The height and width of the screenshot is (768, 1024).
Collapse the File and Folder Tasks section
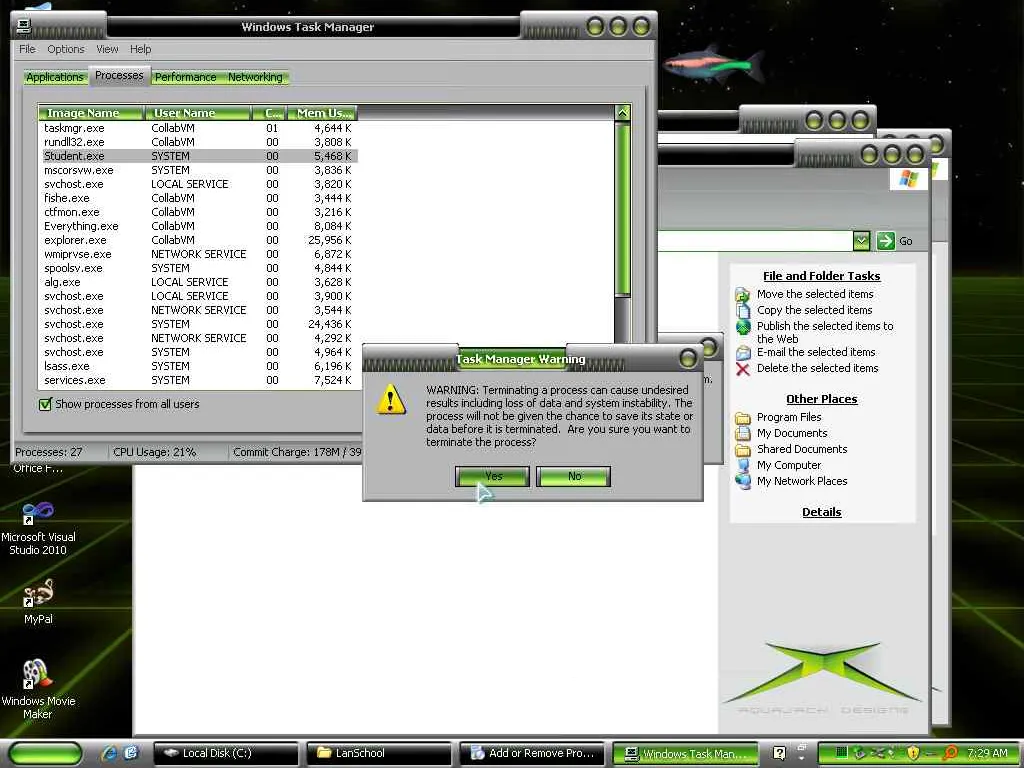tap(821, 276)
